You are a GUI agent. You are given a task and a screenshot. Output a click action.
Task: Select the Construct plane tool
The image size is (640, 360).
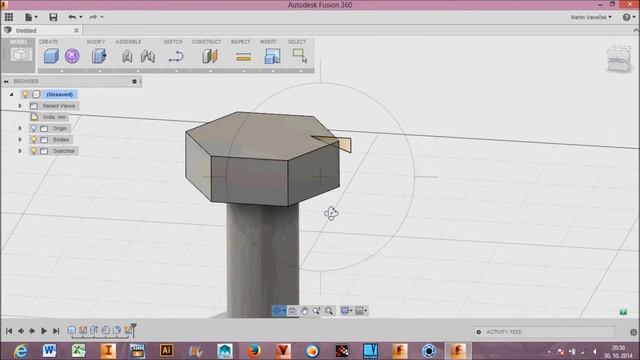click(x=210, y=56)
